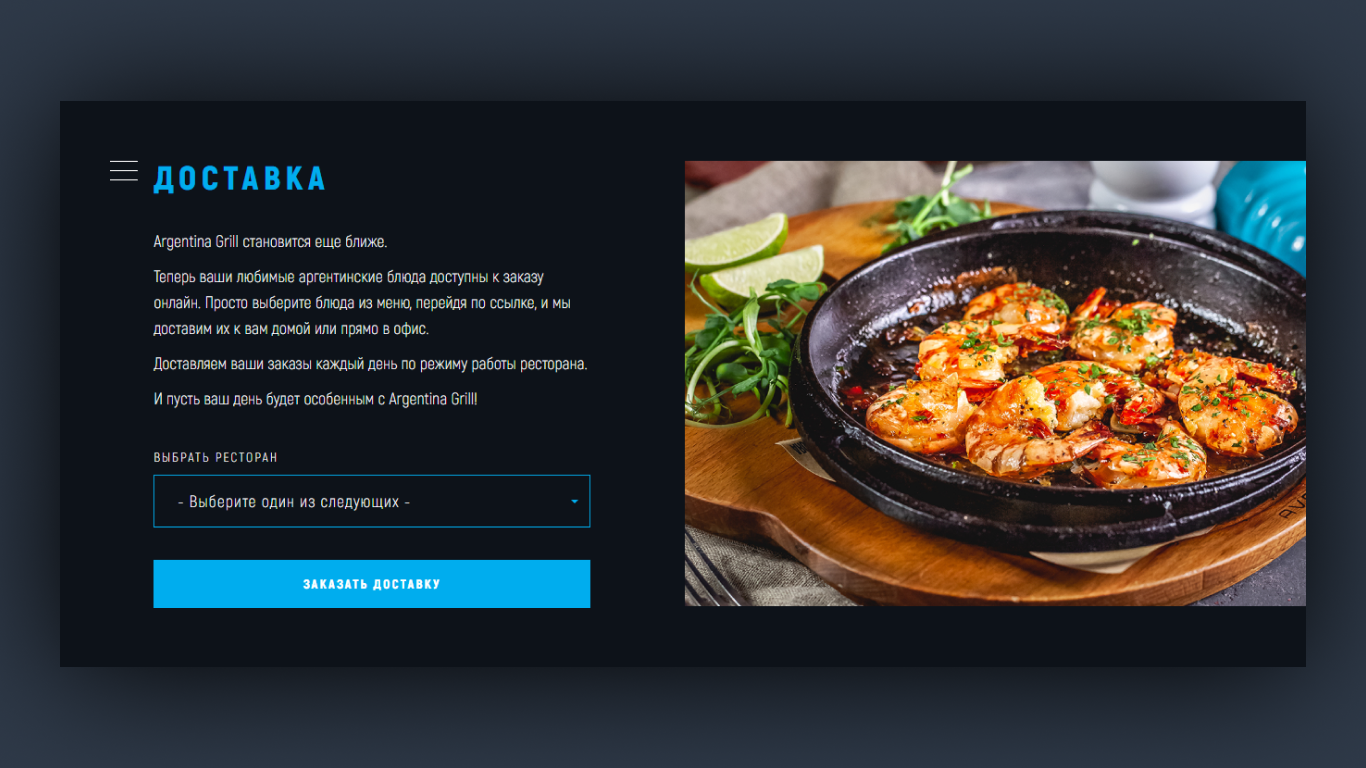
Task: Click the line "доставим их к вам домой"
Action: pos(232,329)
